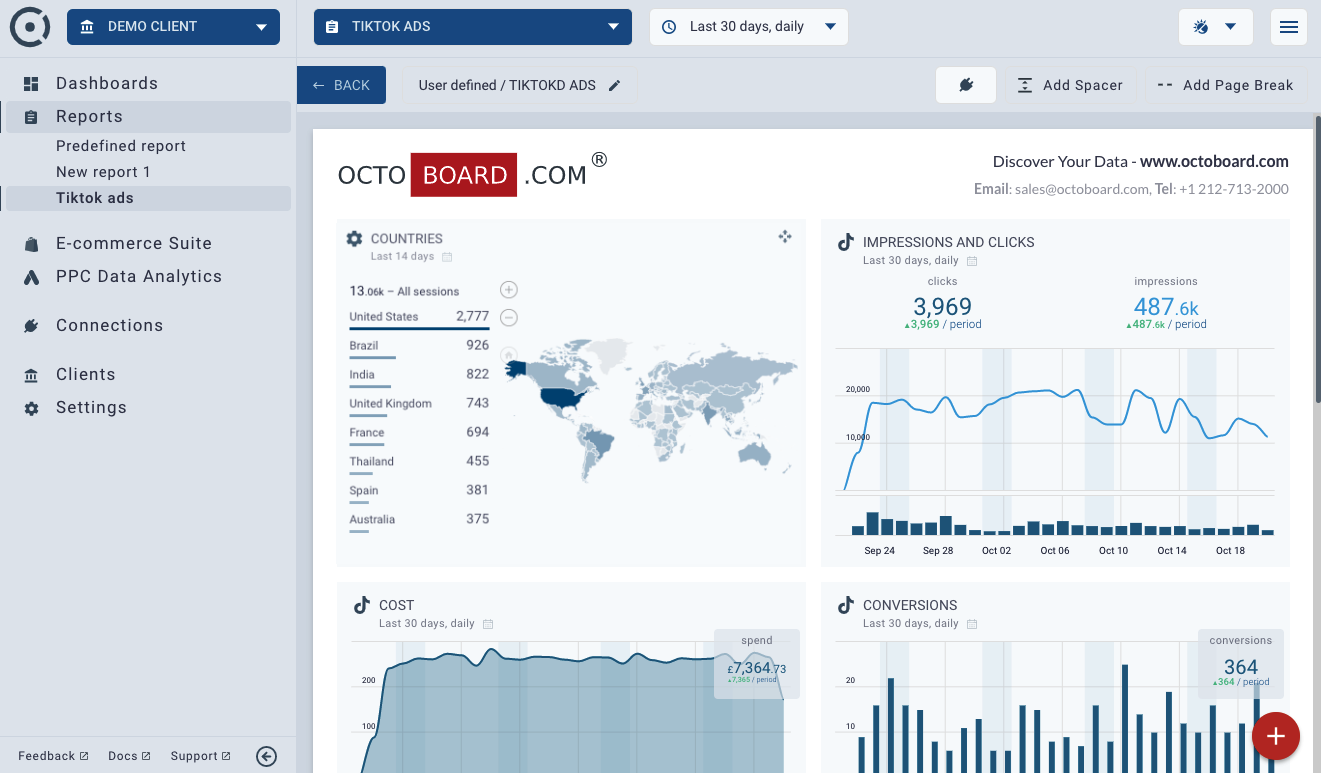Select Tiktok ads report
The image size is (1321, 773).
[148, 198]
